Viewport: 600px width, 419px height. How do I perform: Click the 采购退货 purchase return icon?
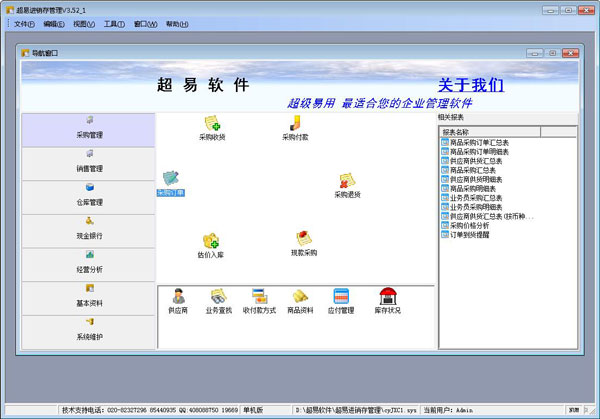(x=347, y=182)
